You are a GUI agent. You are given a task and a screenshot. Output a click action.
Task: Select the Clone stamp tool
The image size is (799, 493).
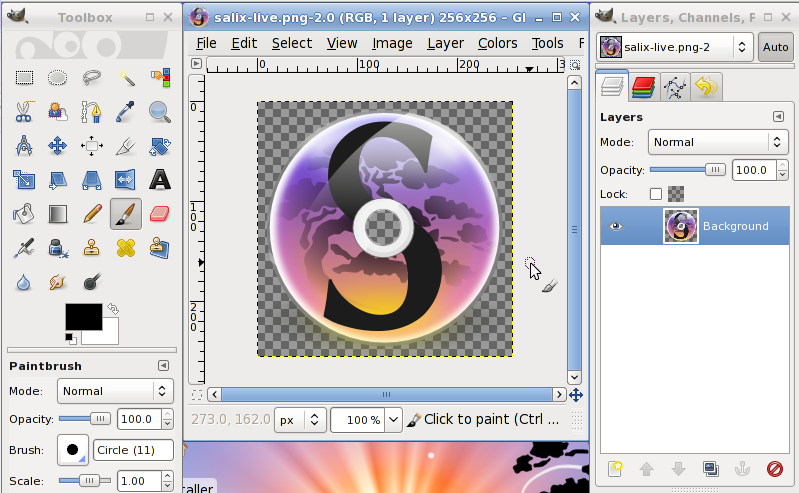[92, 248]
